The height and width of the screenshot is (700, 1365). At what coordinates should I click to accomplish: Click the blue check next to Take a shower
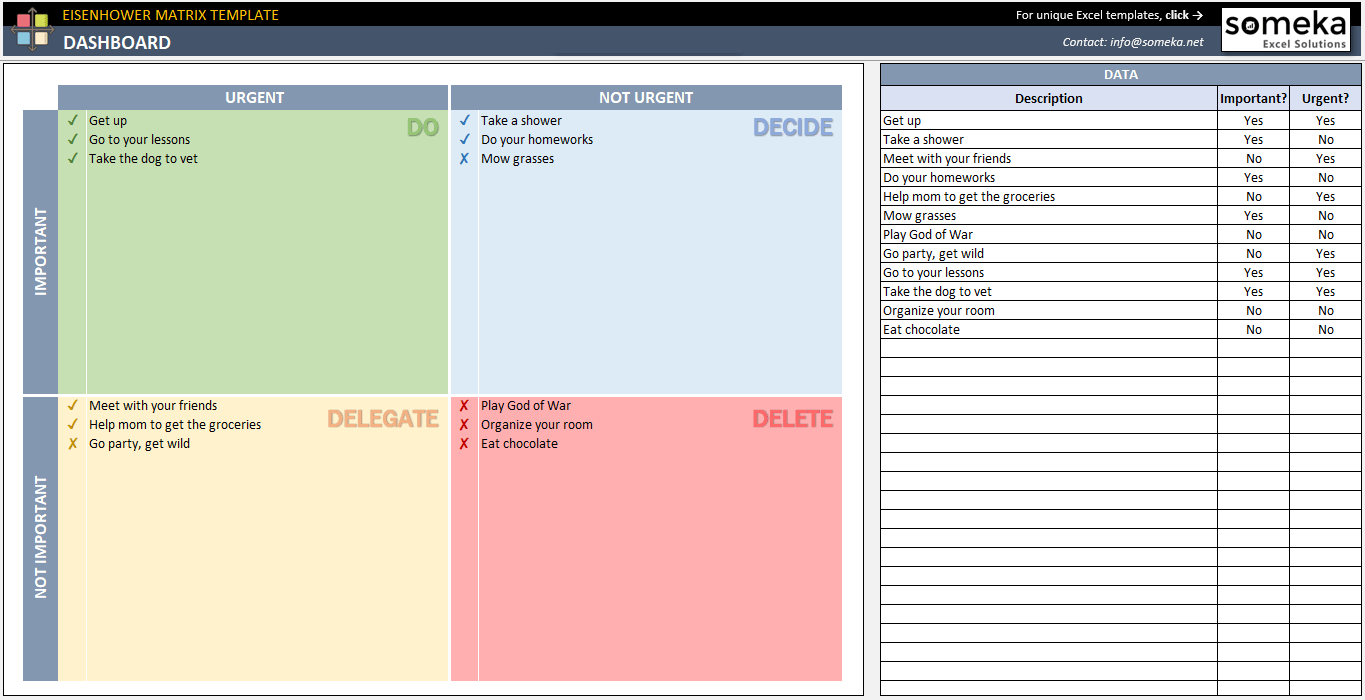(463, 120)
